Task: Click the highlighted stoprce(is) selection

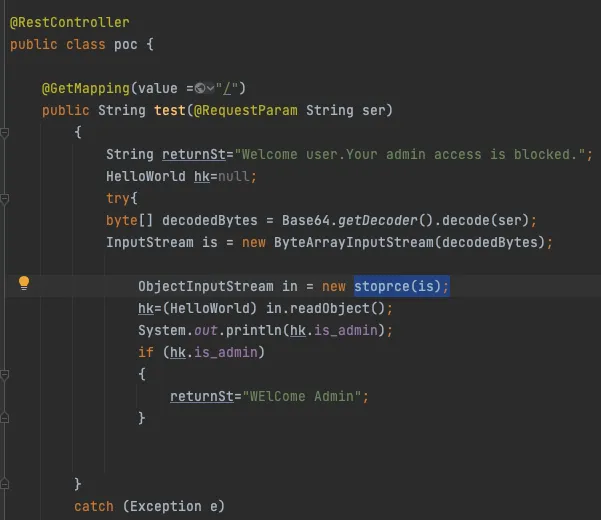Action: click(401, 286)
